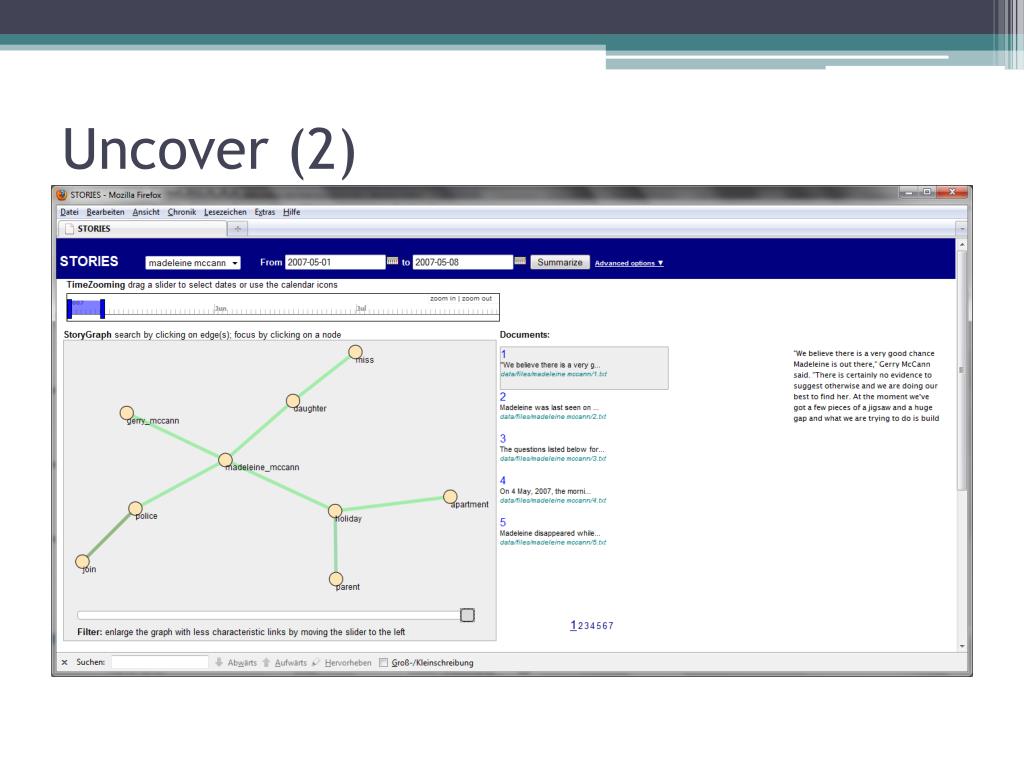Click the right timeline slider handle

[103, 309]
